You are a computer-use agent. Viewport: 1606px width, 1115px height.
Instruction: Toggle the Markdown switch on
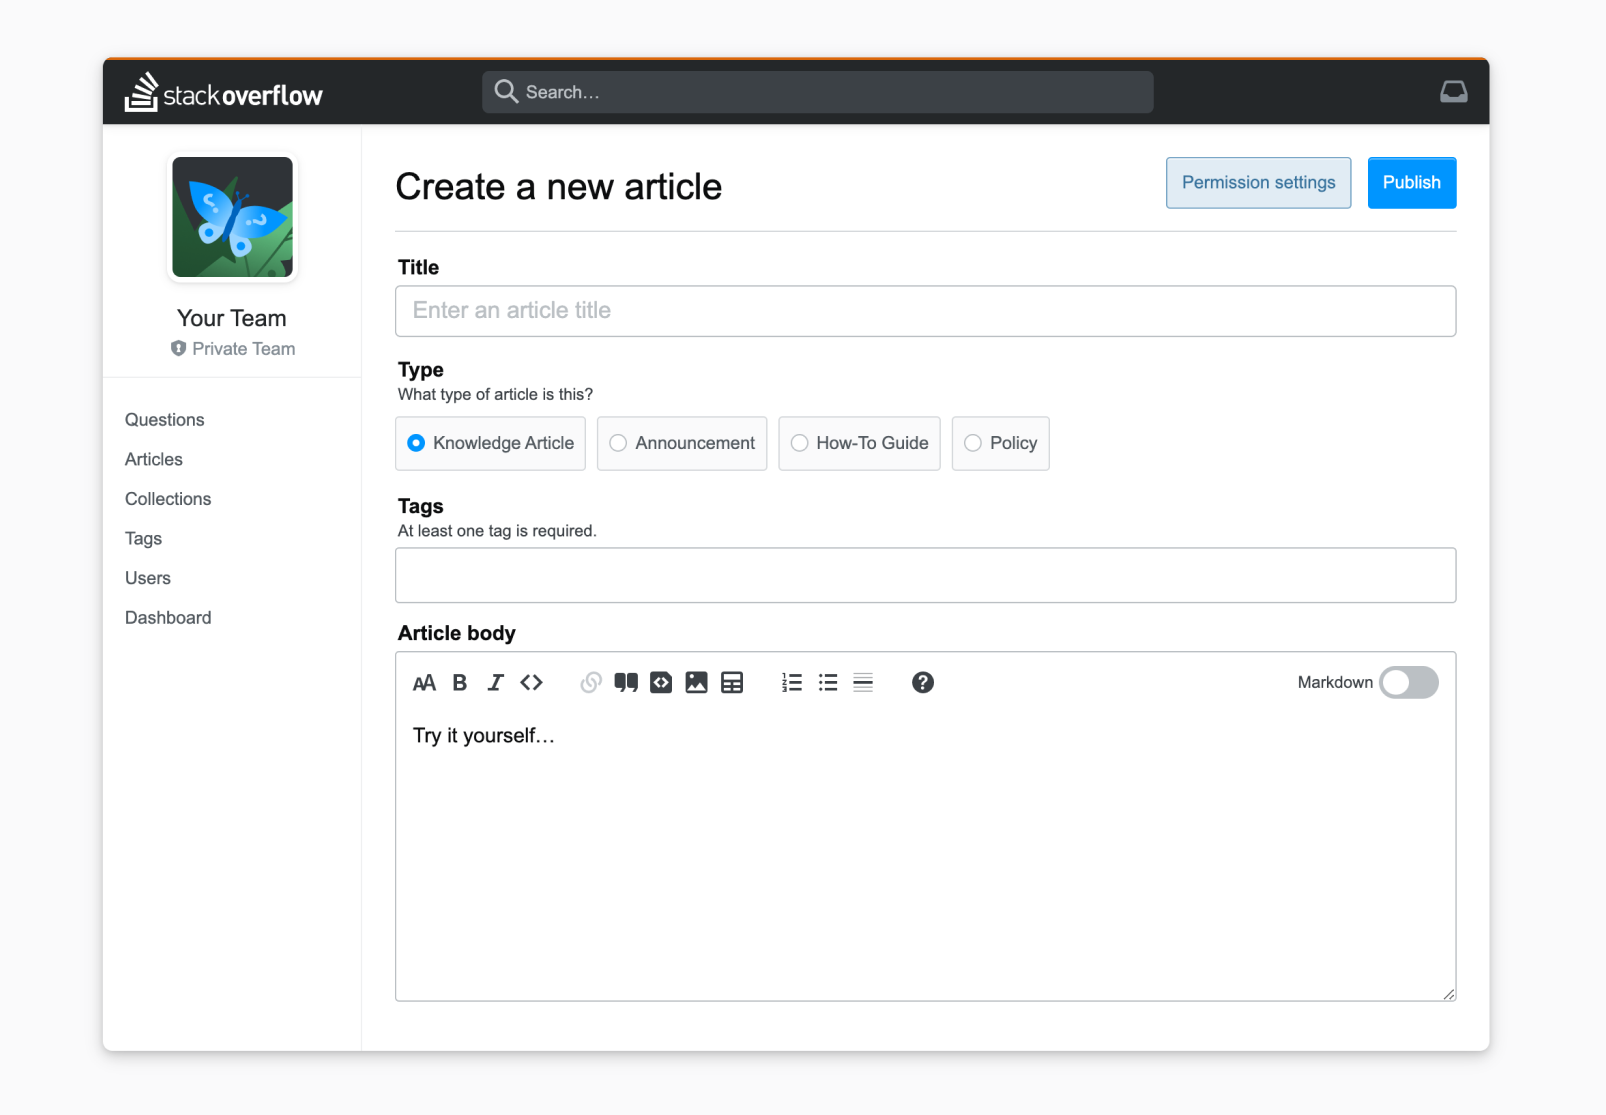[1409, 683]
